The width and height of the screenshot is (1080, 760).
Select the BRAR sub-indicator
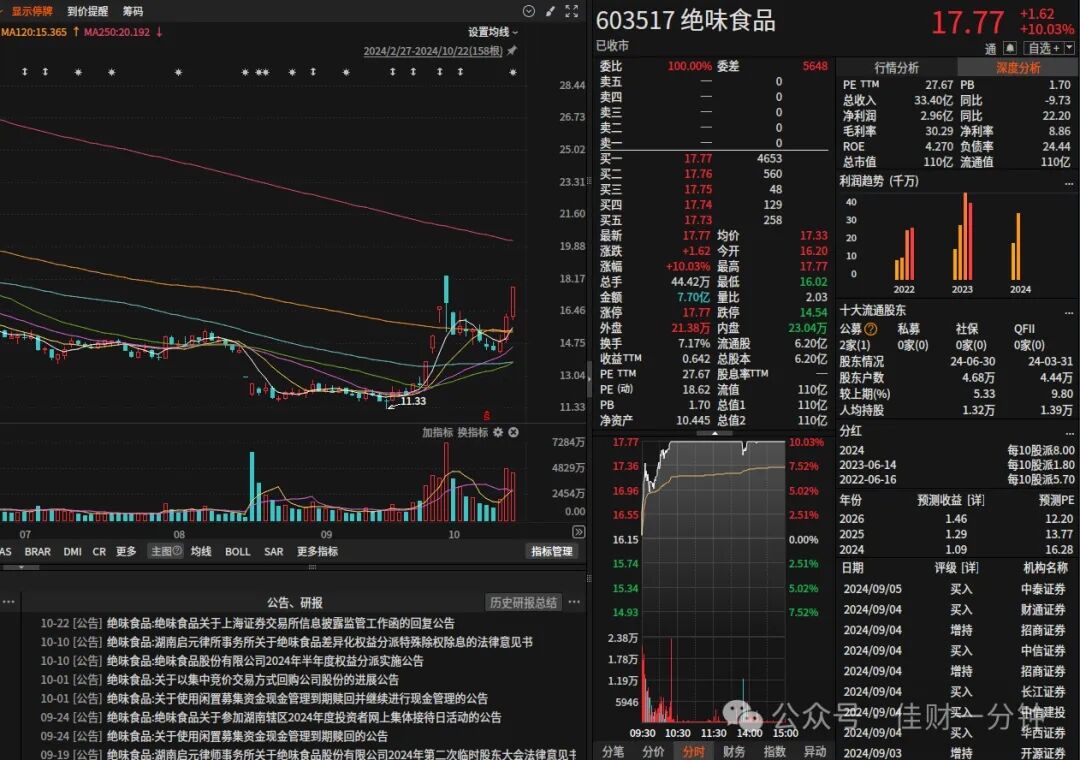click(x=38, y=551)
